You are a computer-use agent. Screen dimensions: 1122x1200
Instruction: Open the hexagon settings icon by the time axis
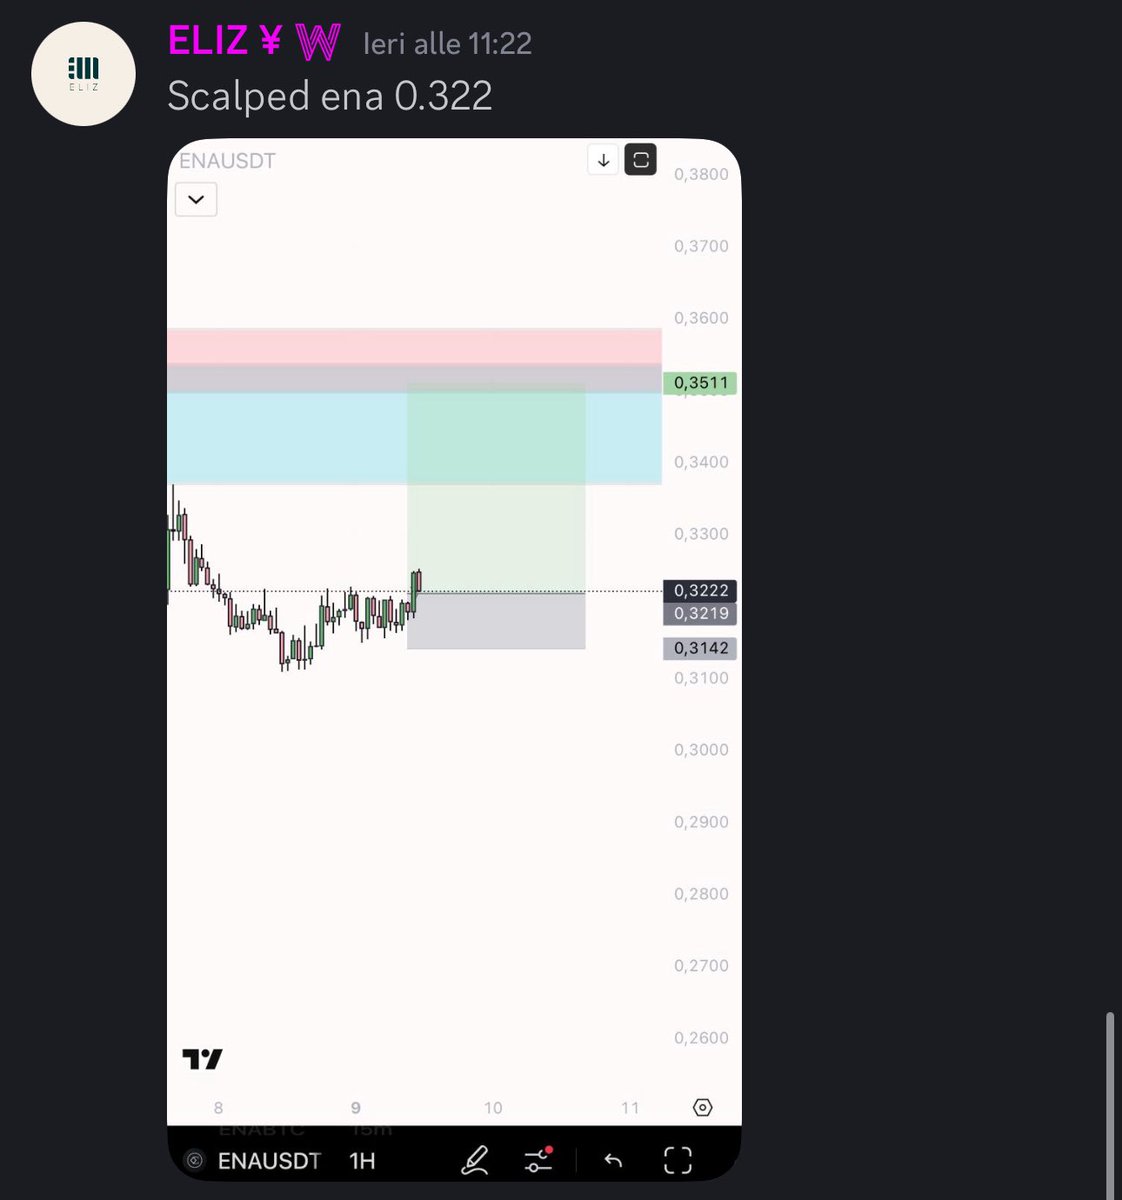pyautogui.click(x=703, y=1107)
